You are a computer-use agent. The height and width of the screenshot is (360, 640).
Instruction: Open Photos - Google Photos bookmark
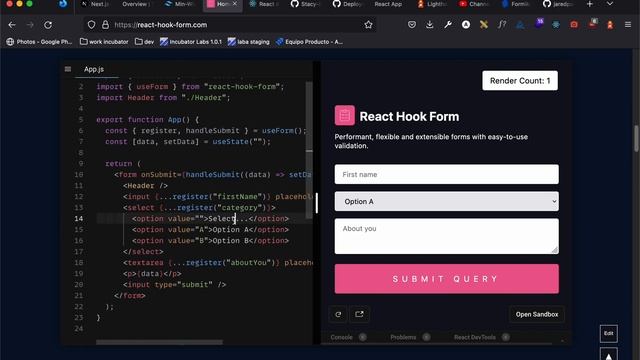tap(39, 42)
